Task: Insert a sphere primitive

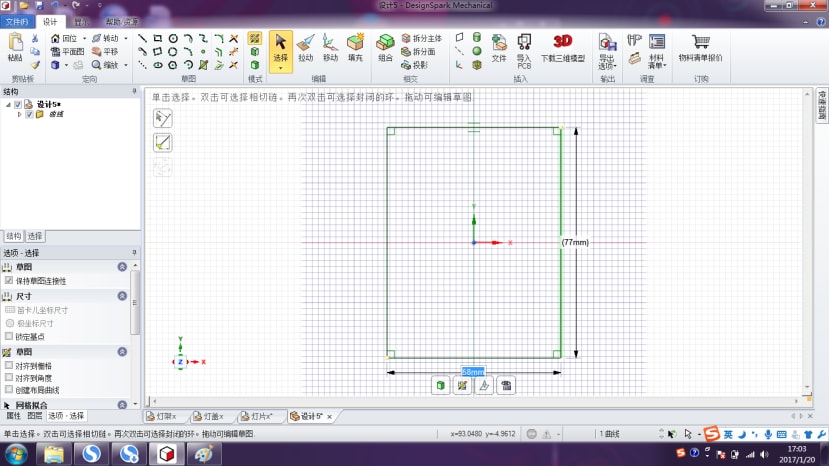Action: tap(477, 51)
